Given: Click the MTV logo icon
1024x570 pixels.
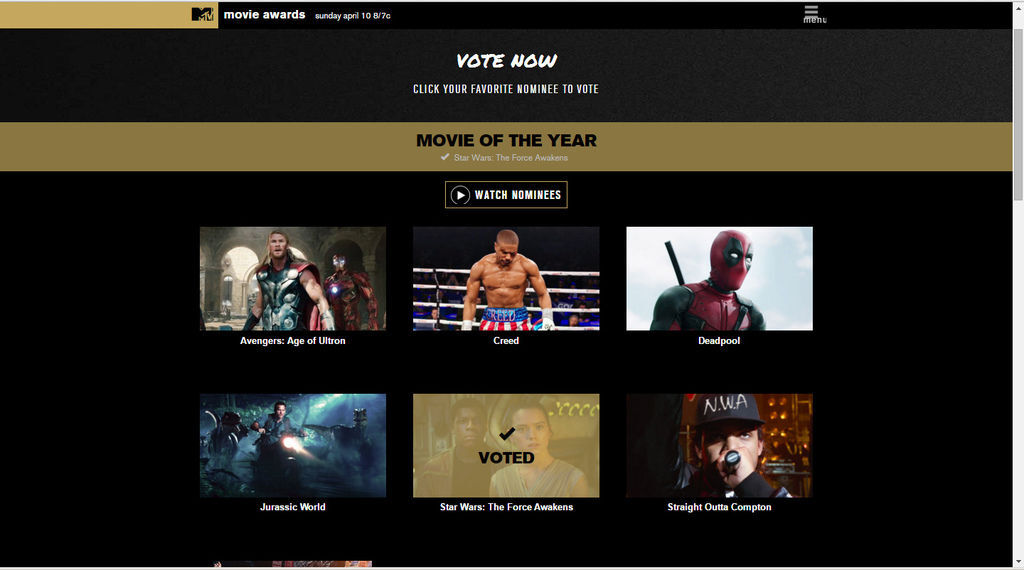Looking at the screenshot, I should point(202,14).
